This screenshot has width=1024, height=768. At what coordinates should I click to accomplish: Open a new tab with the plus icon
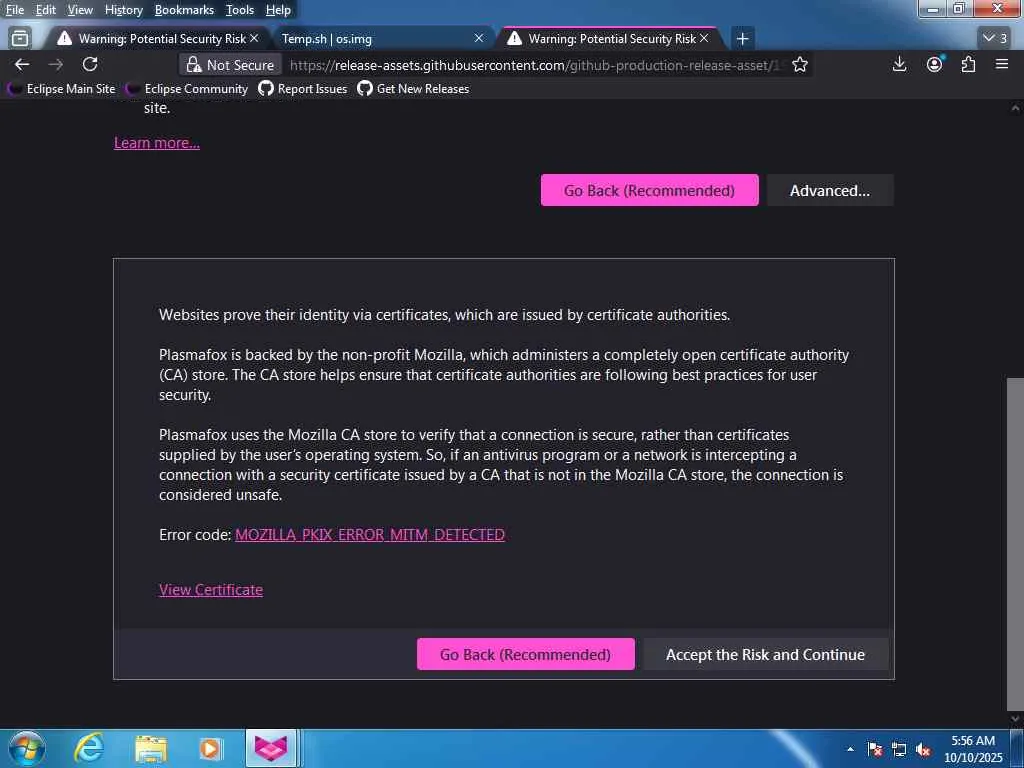(x=742, y=39)
